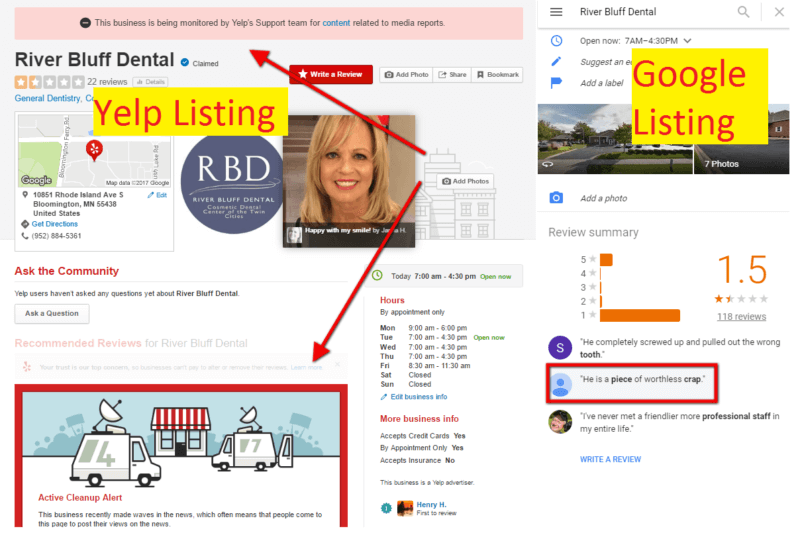The width and height of the screenshot is (800, 539).
Task: Click the search magnifier icon in Google panel
Action: pos(743,12)
